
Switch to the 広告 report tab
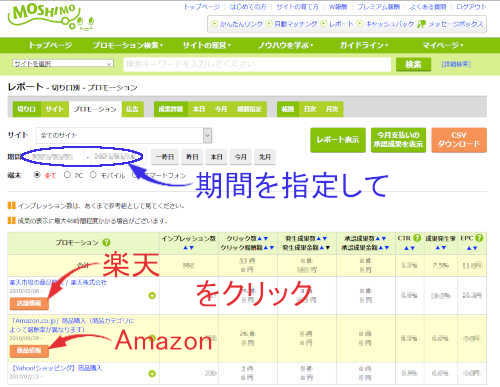click(x=132, y=109)
